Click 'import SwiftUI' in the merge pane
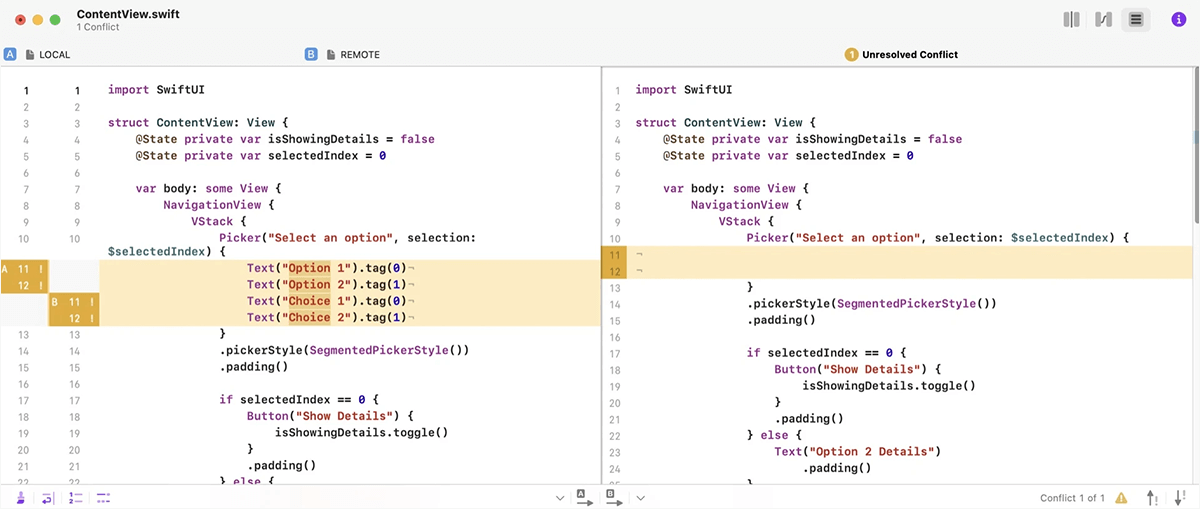The image size is (1200, 509). 684,90
